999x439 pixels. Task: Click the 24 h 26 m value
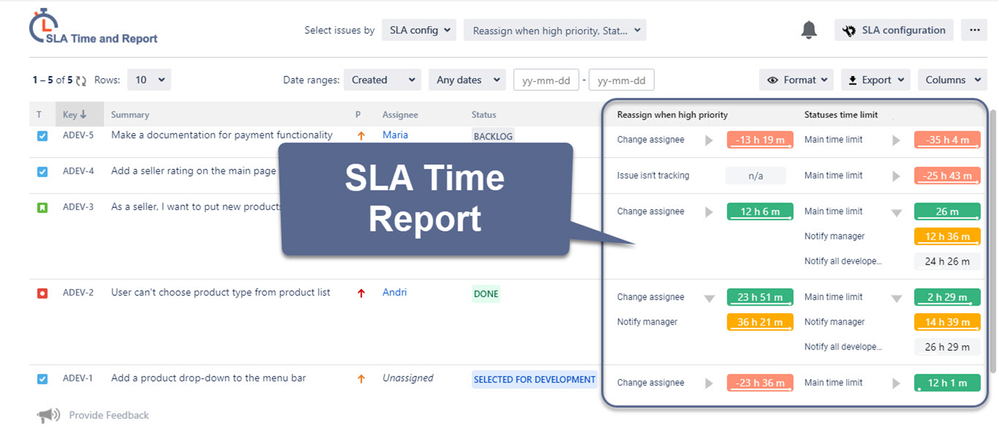[x=947, y=261]
